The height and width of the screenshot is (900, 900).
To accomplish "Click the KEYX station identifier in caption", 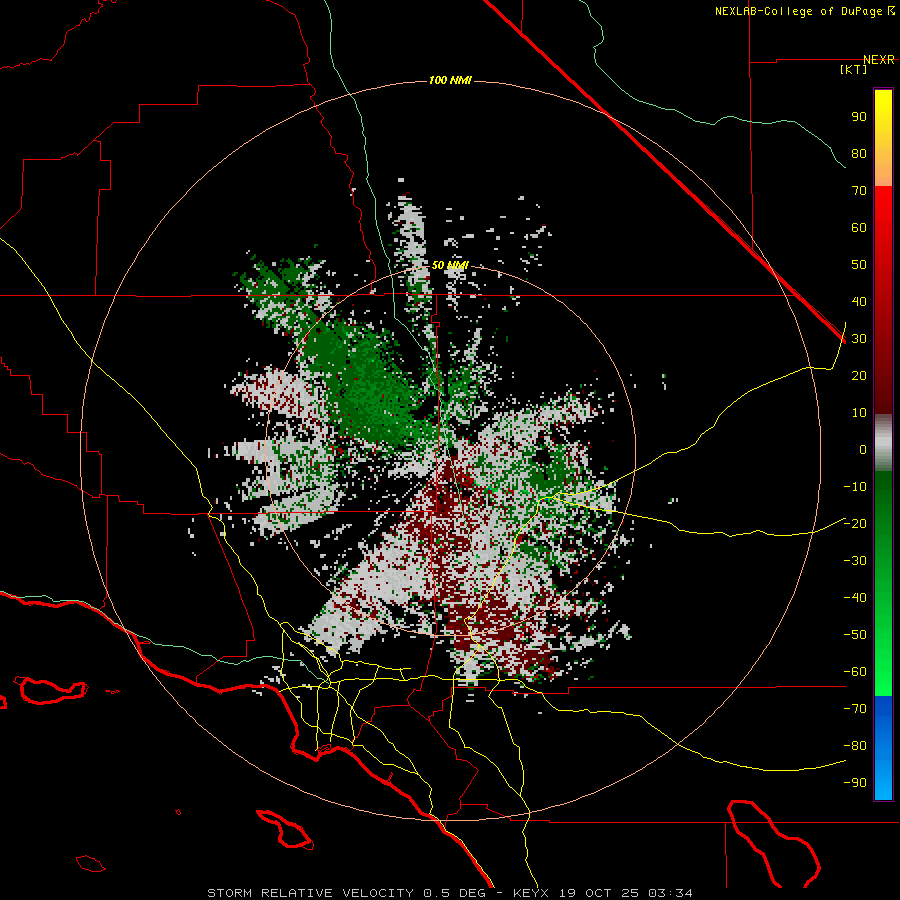I will (531, 893).
